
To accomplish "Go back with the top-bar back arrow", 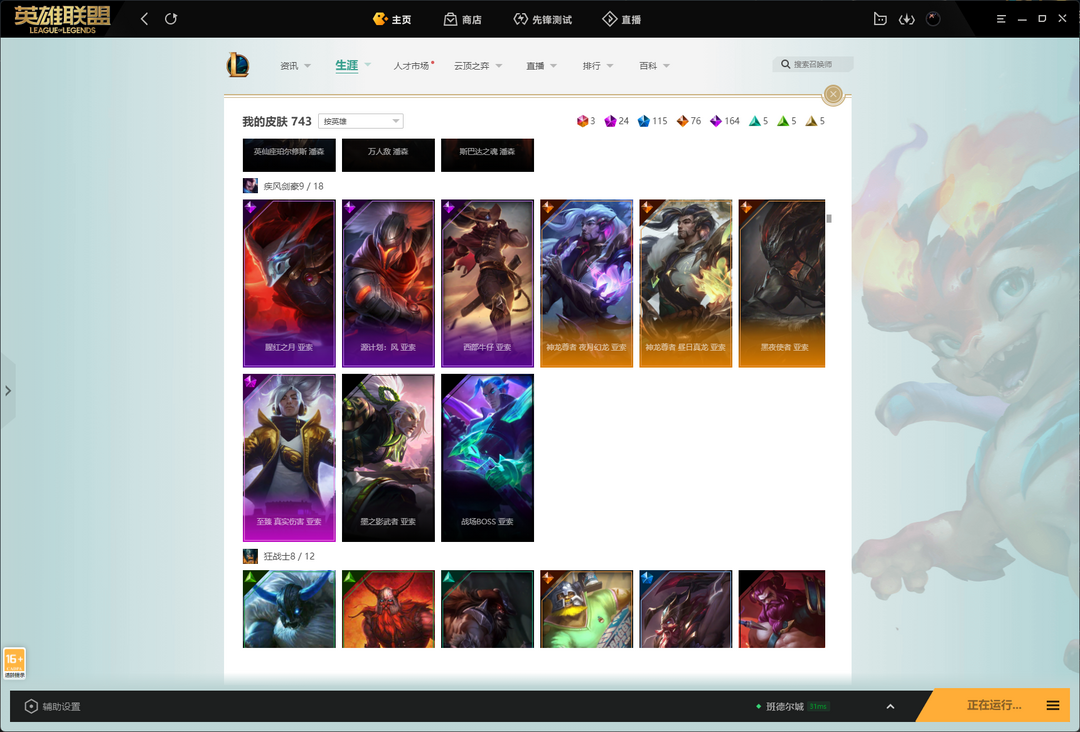I will click(x=145, y=19).
